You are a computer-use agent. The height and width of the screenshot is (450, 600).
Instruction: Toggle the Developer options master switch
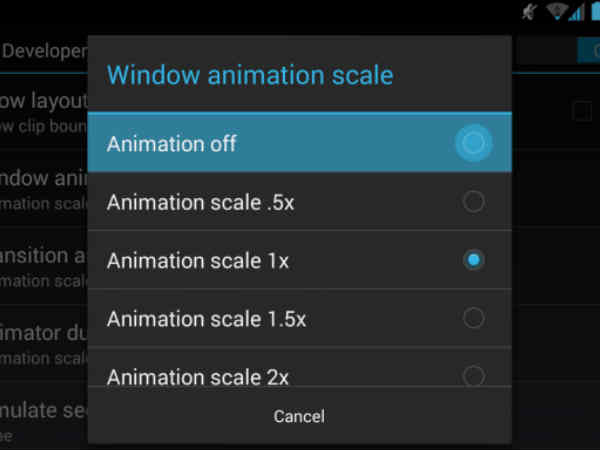pos(588,50)
